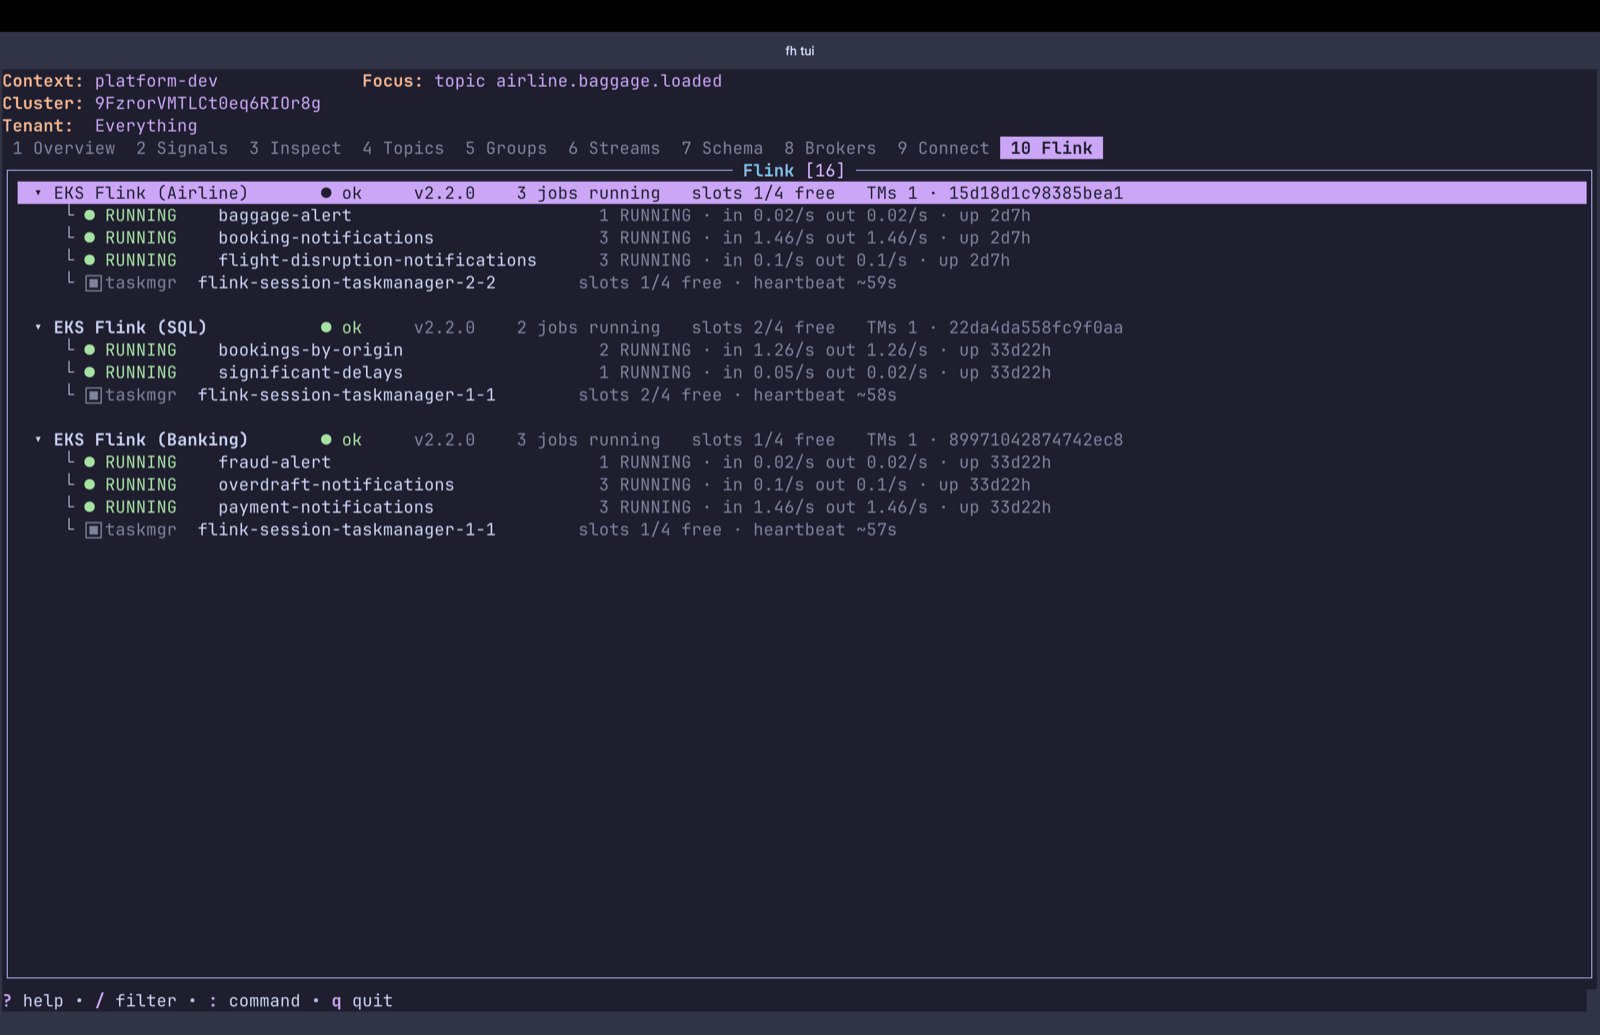Viewport: 1600px width, 1035px height.
Task: Go to the 3 Inspect tab
Action: [x=295, y=148]
